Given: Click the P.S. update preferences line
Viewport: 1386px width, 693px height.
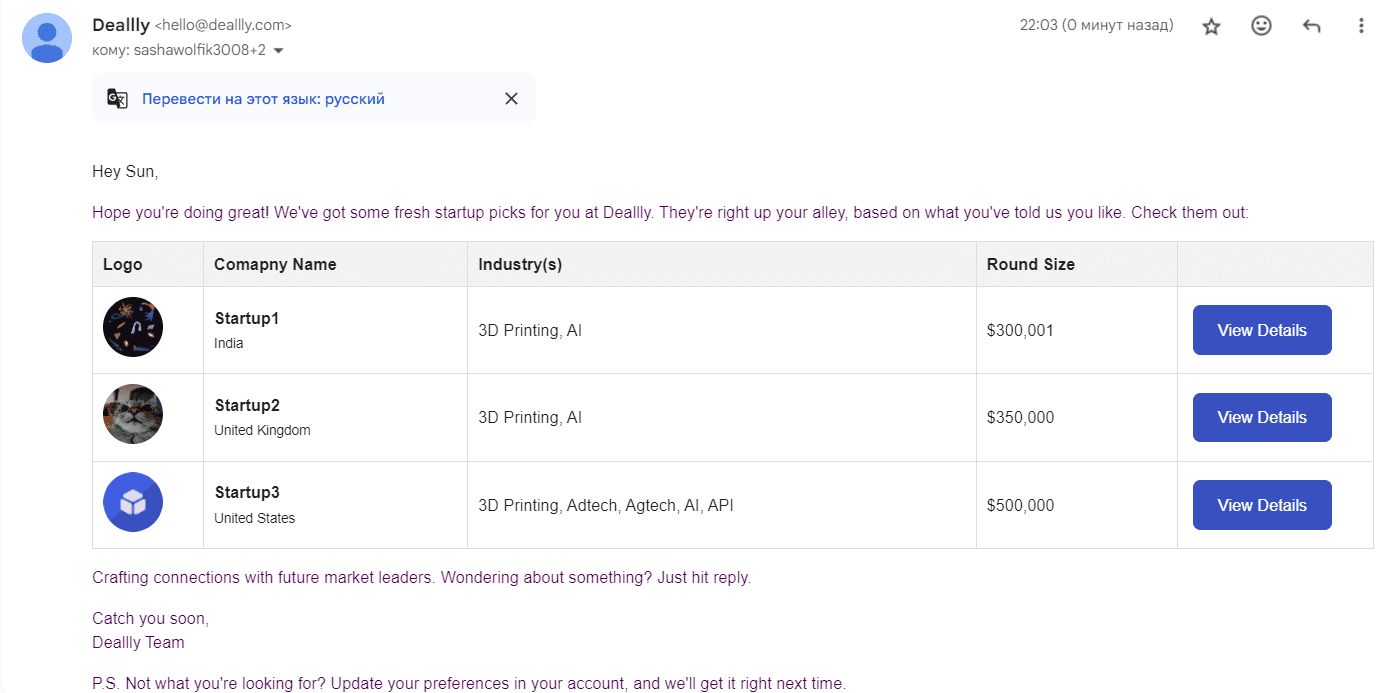Looking at the screenshot, I should pyautogui.click(x=469, y=684).
